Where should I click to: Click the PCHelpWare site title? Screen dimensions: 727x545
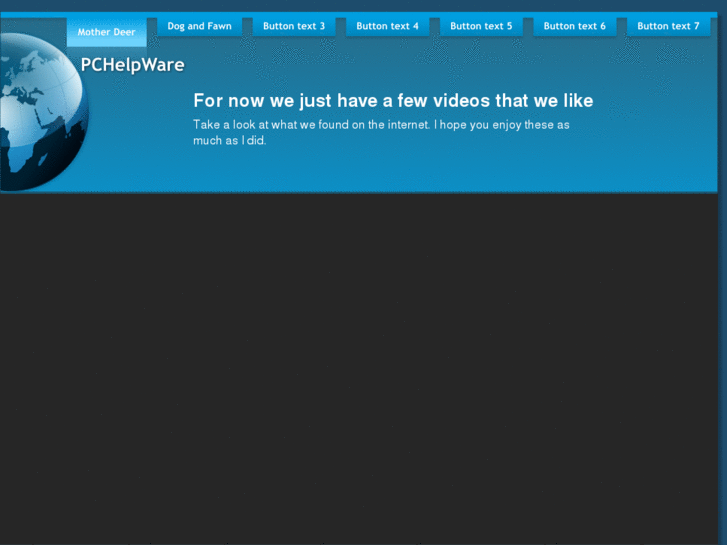(x=133, y=65)
